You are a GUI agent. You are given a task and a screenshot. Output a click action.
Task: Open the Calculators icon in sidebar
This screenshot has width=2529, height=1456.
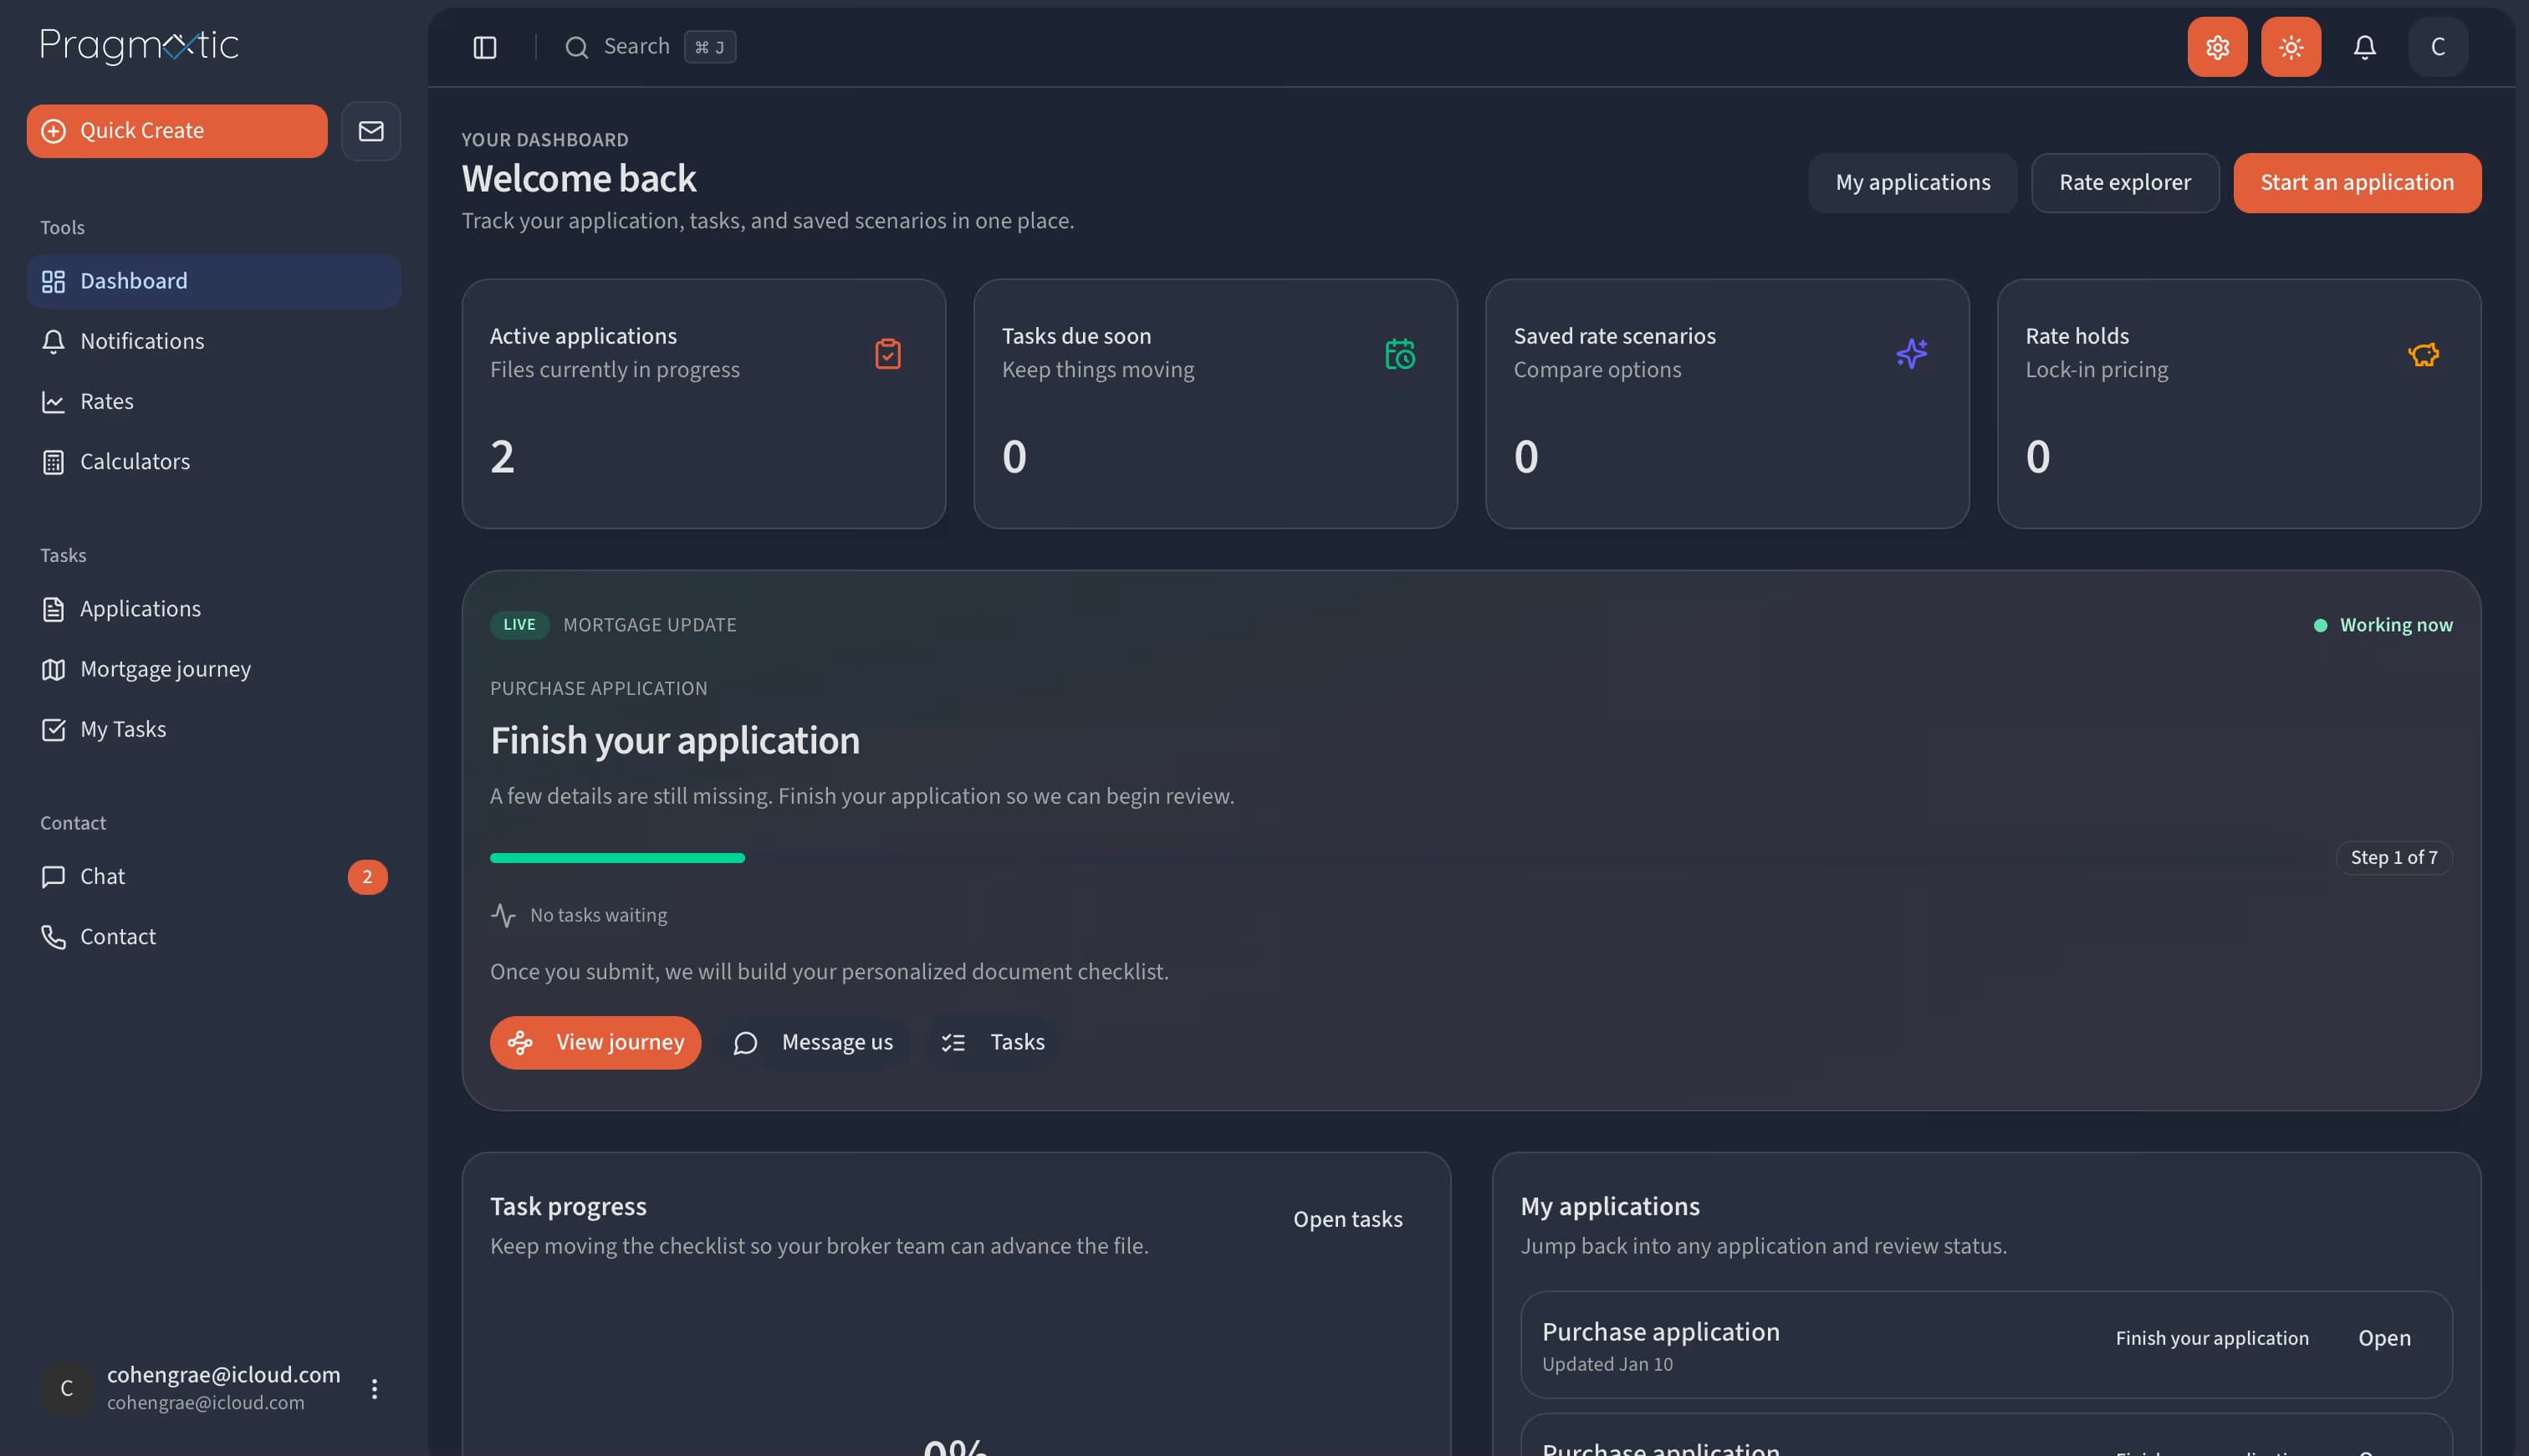click(x=54, y=461)
